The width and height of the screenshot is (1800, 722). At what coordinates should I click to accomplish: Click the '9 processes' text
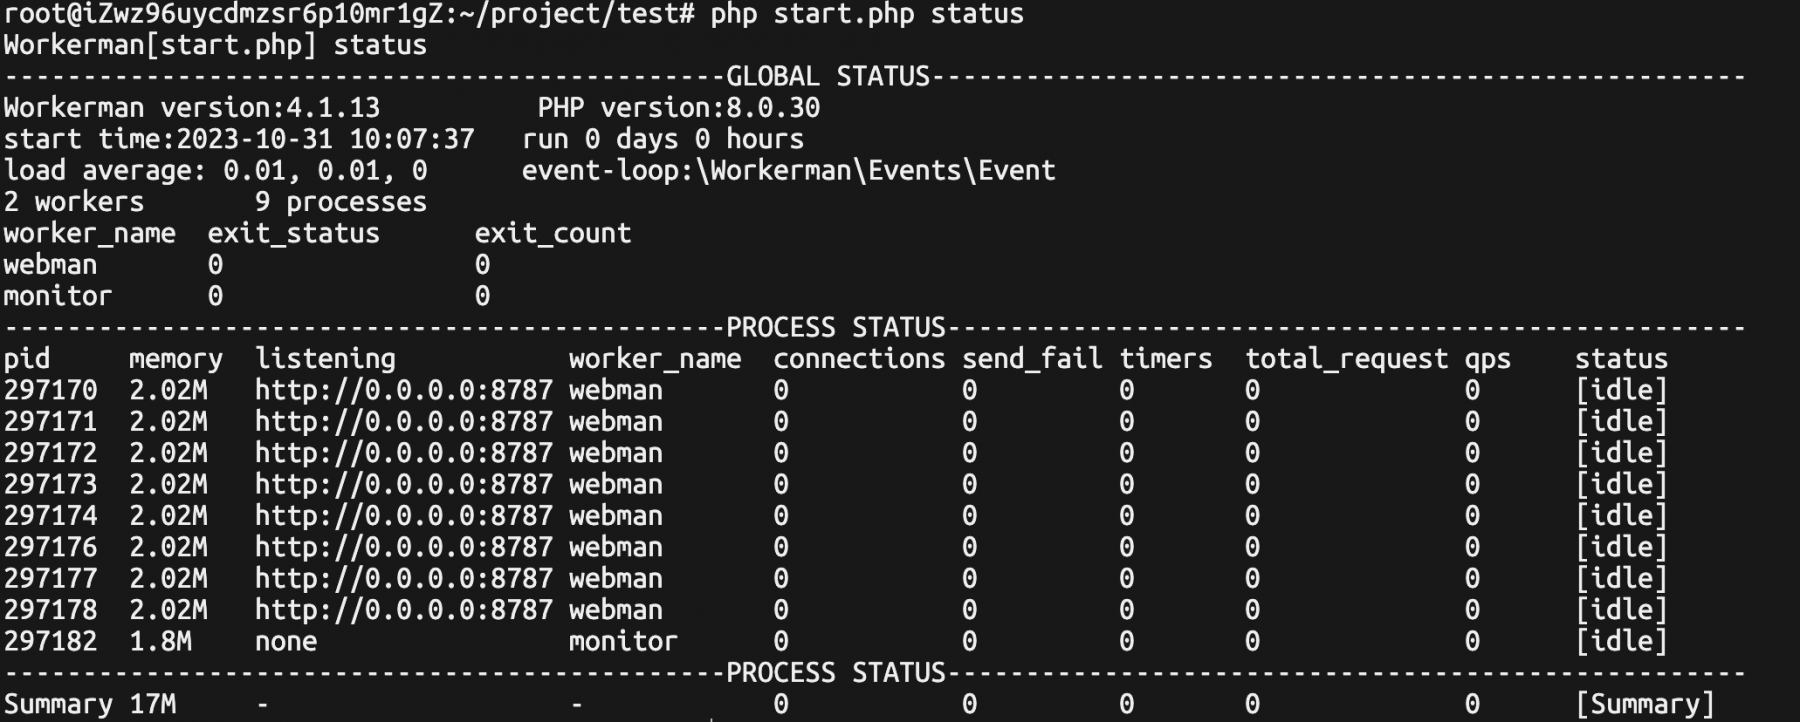click(341, 202)
